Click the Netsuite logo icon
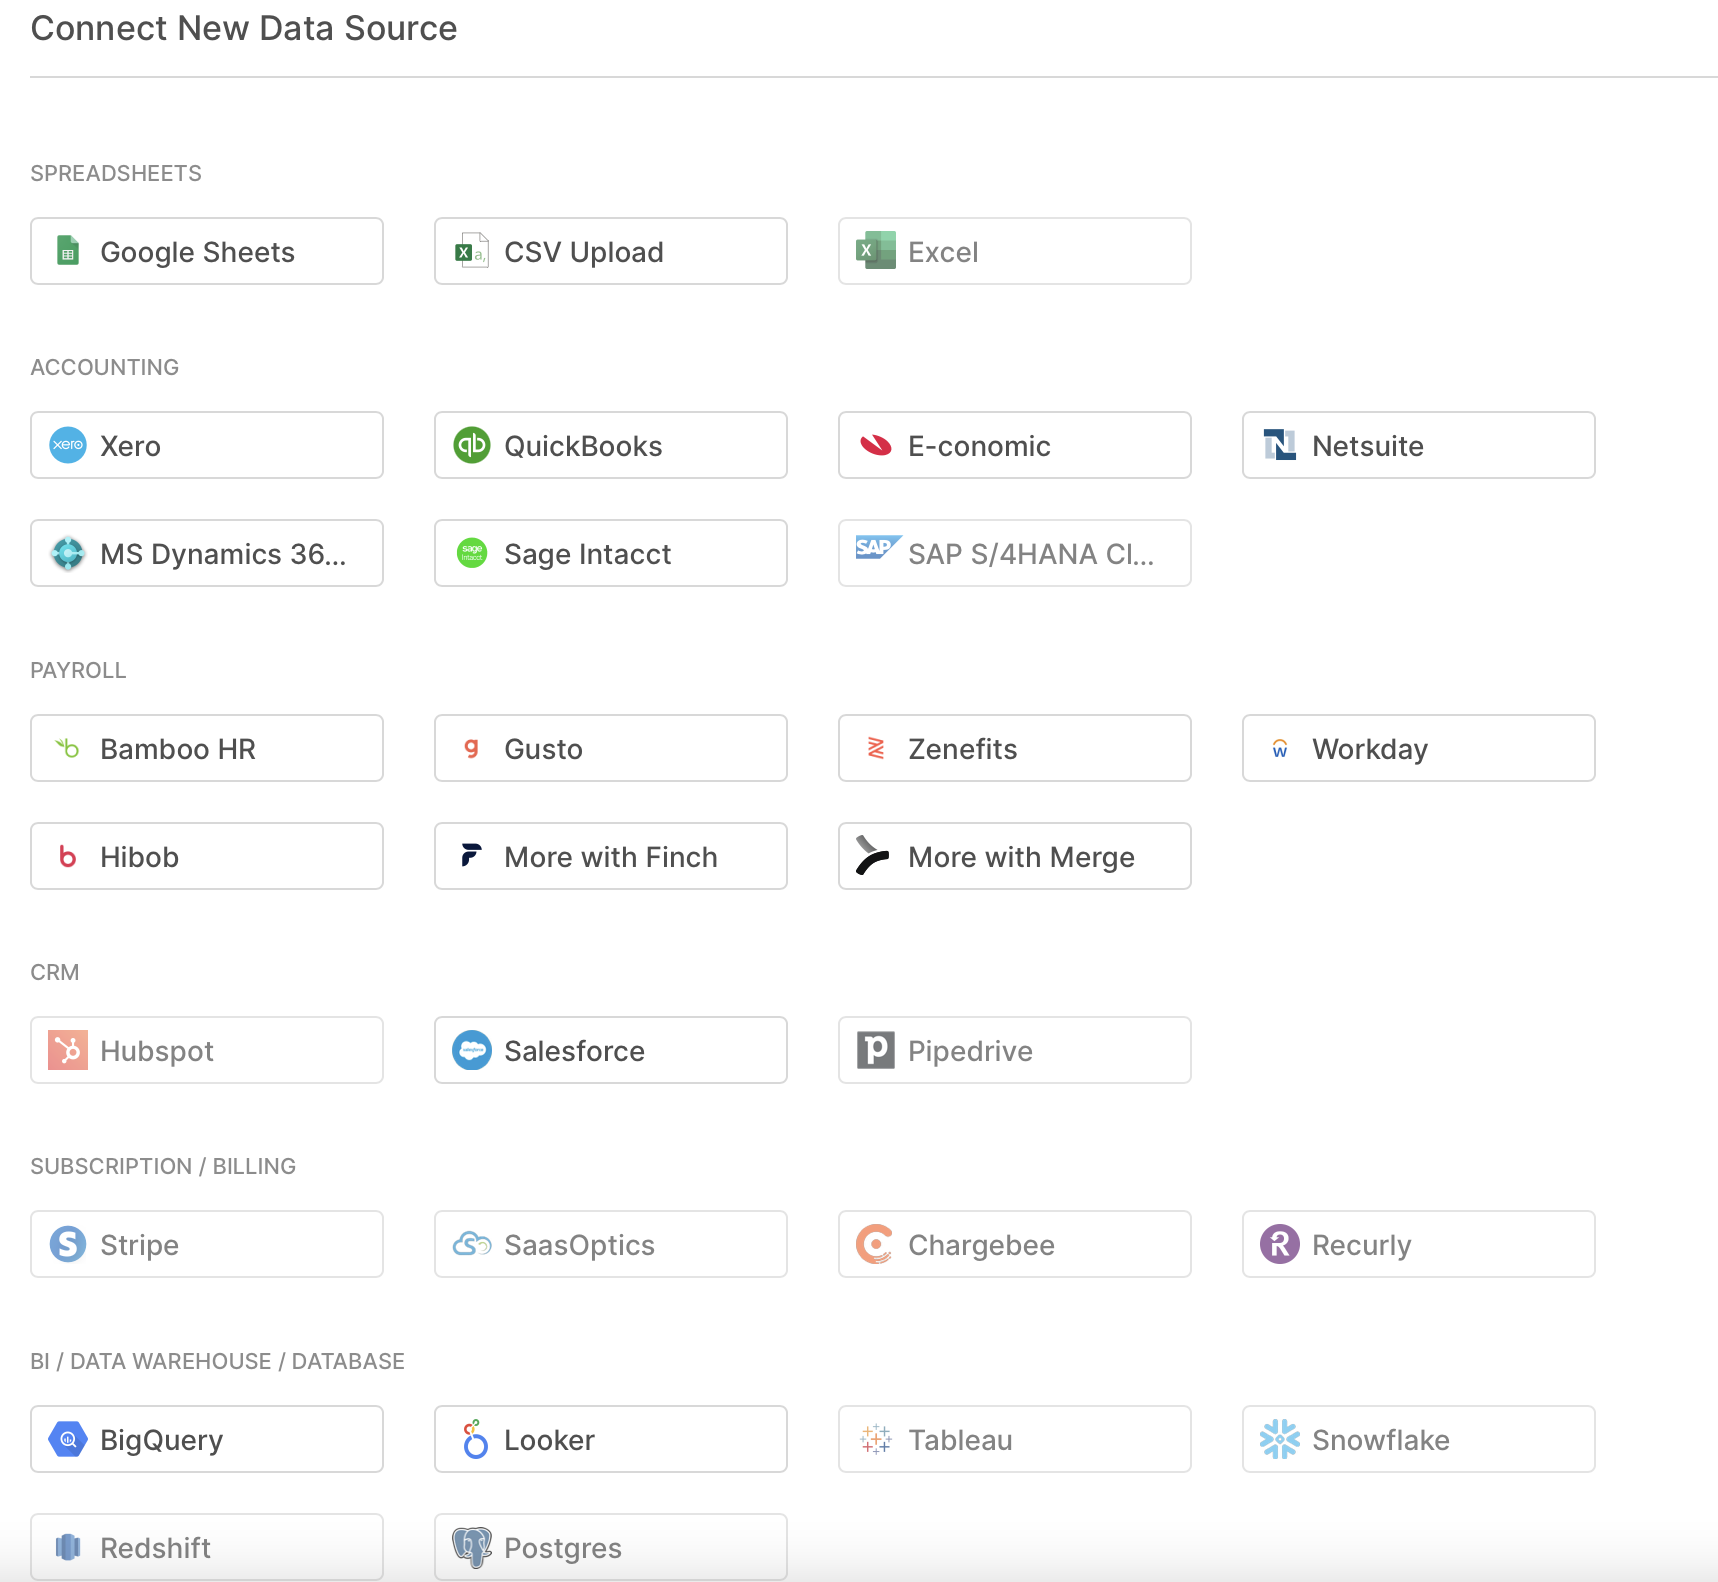 click(x=1279, y=445)
